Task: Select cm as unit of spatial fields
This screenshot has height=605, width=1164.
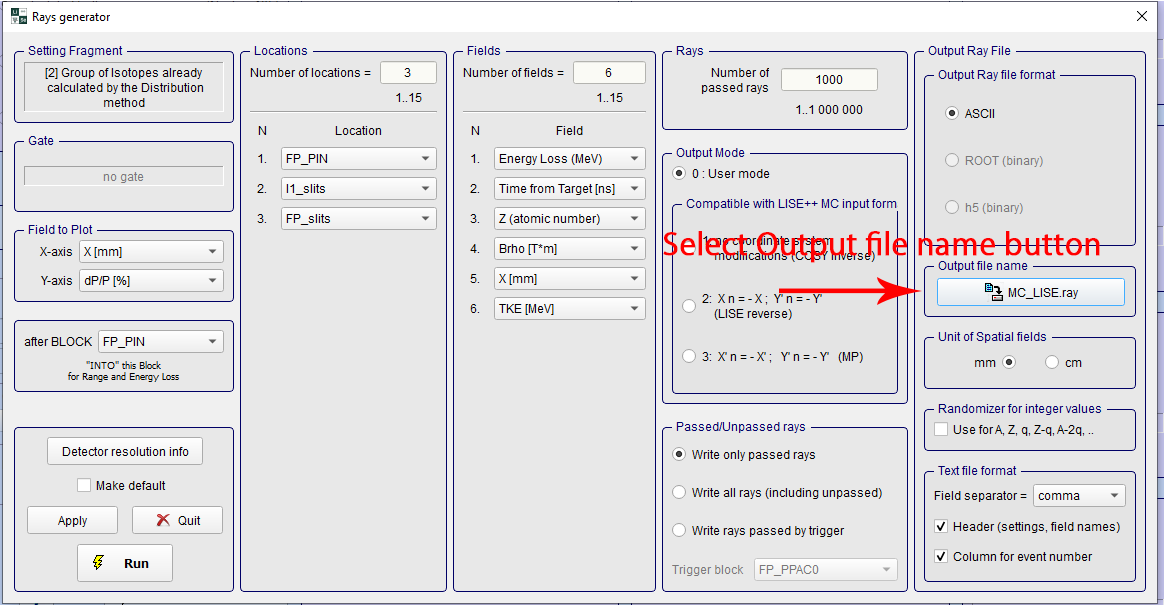Action: tap(1052, 363)
